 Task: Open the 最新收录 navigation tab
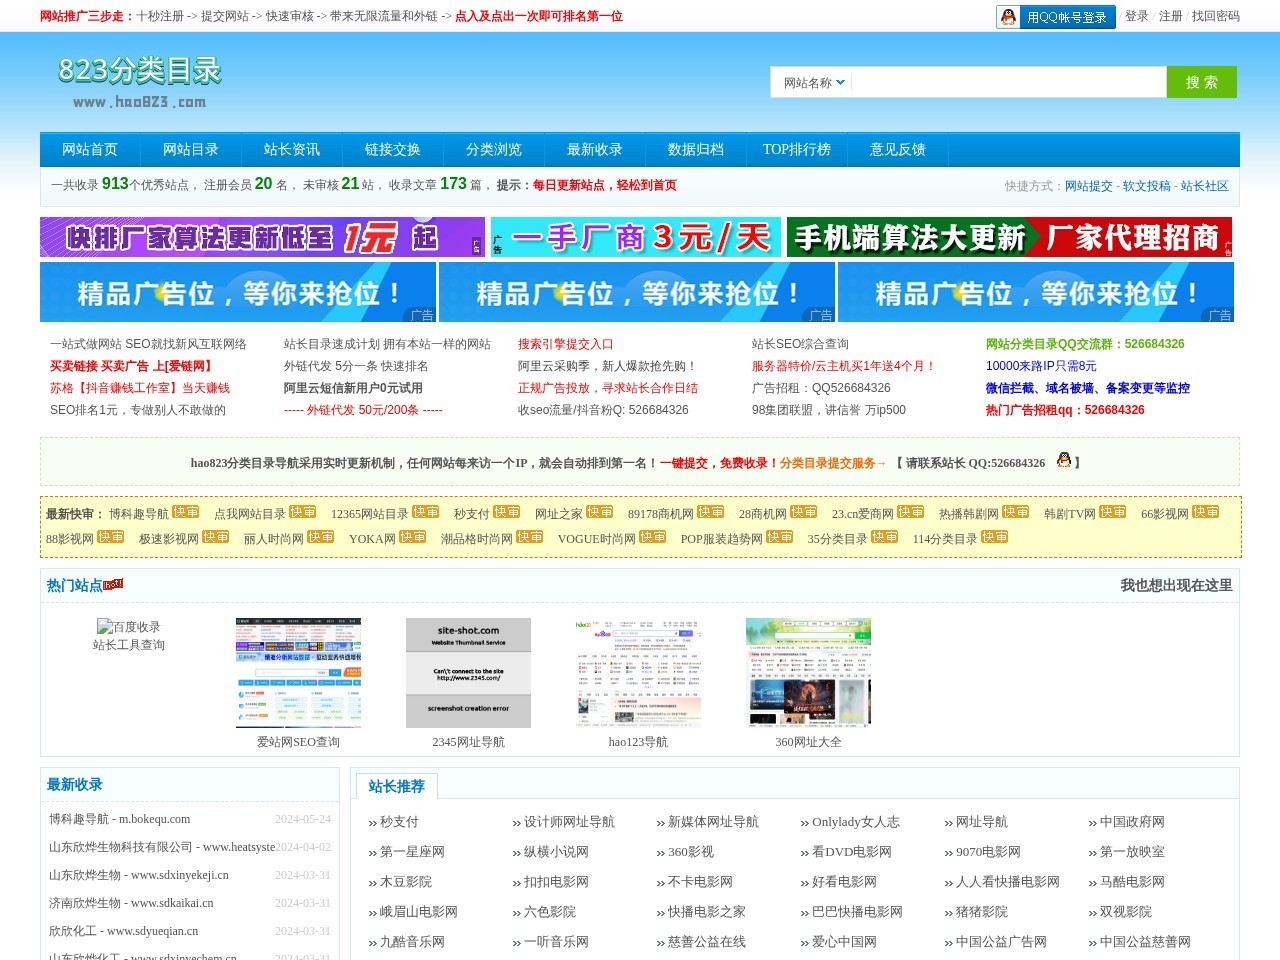pos(595,150)
